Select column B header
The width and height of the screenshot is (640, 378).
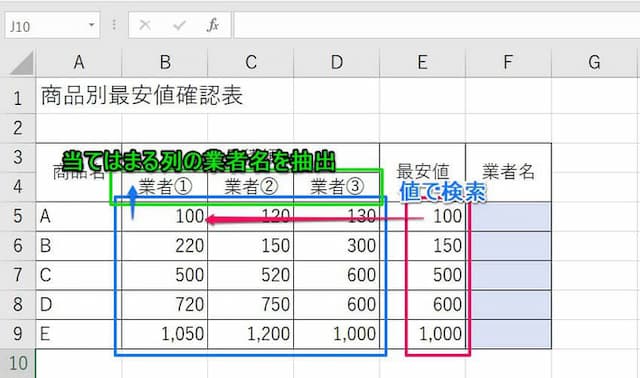[165, 62]
